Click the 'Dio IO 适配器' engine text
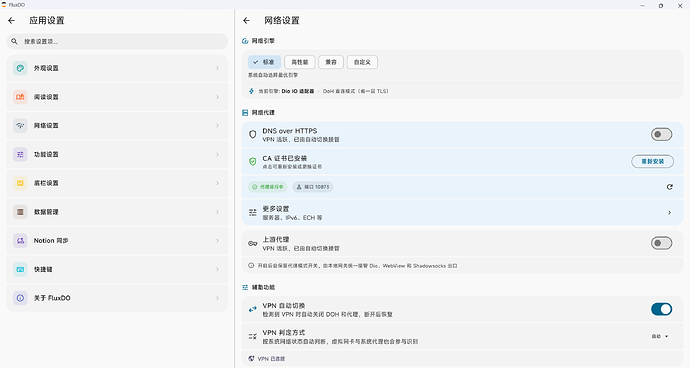690x368 pixels. 298,91
